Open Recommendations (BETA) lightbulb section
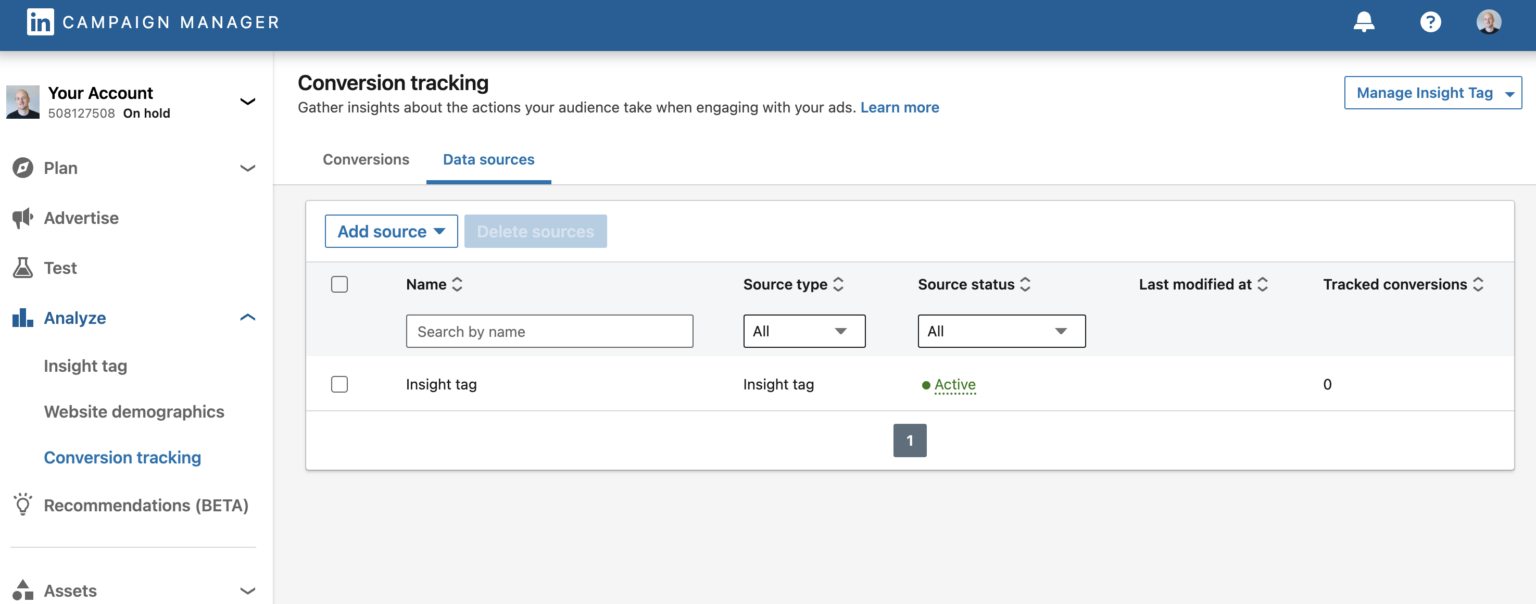Image resolution: width=1536 pixels, height=604 pixels. pos(22,505)
